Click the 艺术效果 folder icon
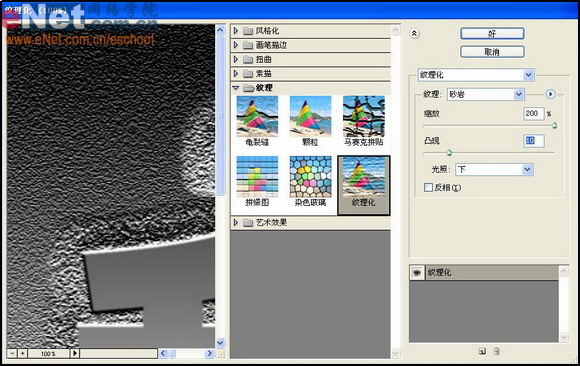Viewport: 580px width, 366px height. 248,222
